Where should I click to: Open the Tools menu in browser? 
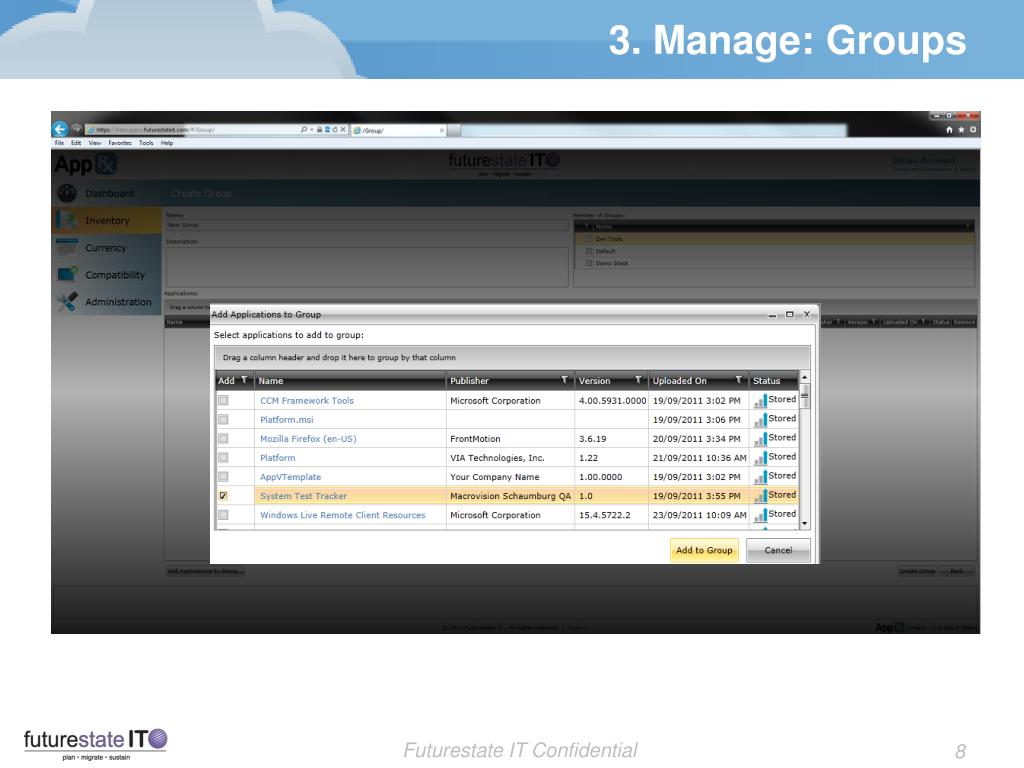pos(146,143)
